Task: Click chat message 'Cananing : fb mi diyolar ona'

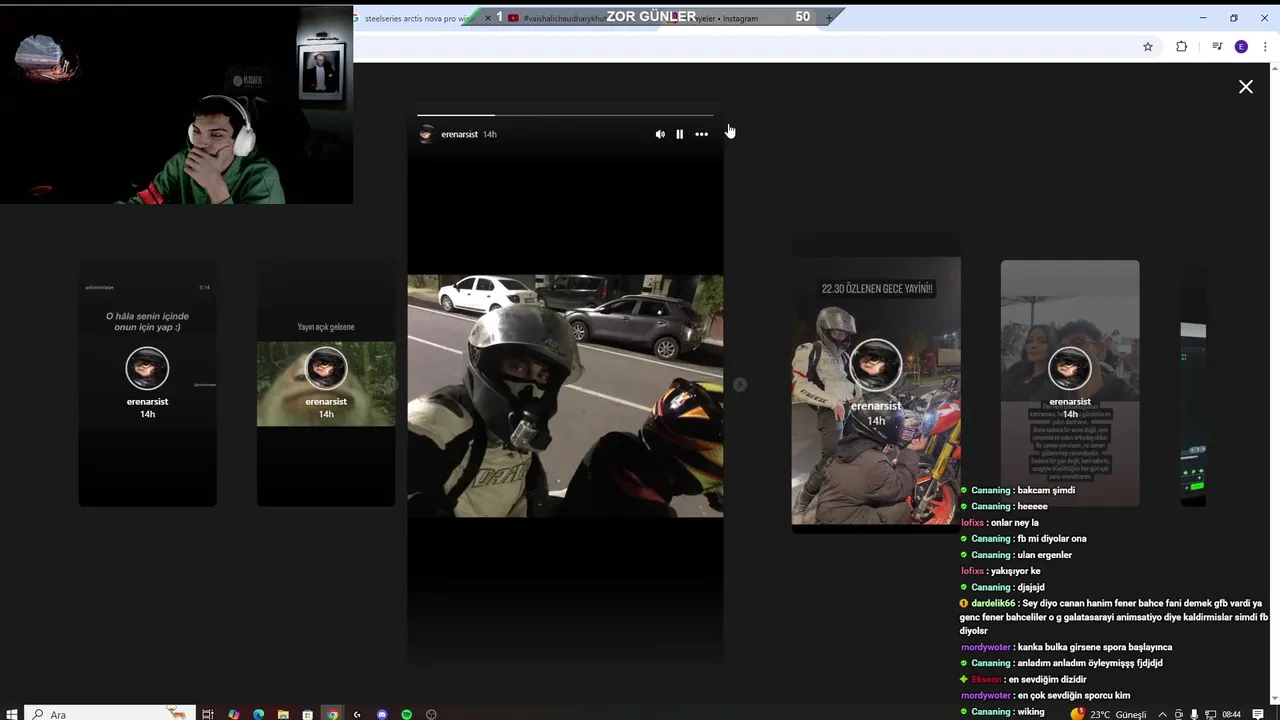Action: click(x=1024, y=538)
